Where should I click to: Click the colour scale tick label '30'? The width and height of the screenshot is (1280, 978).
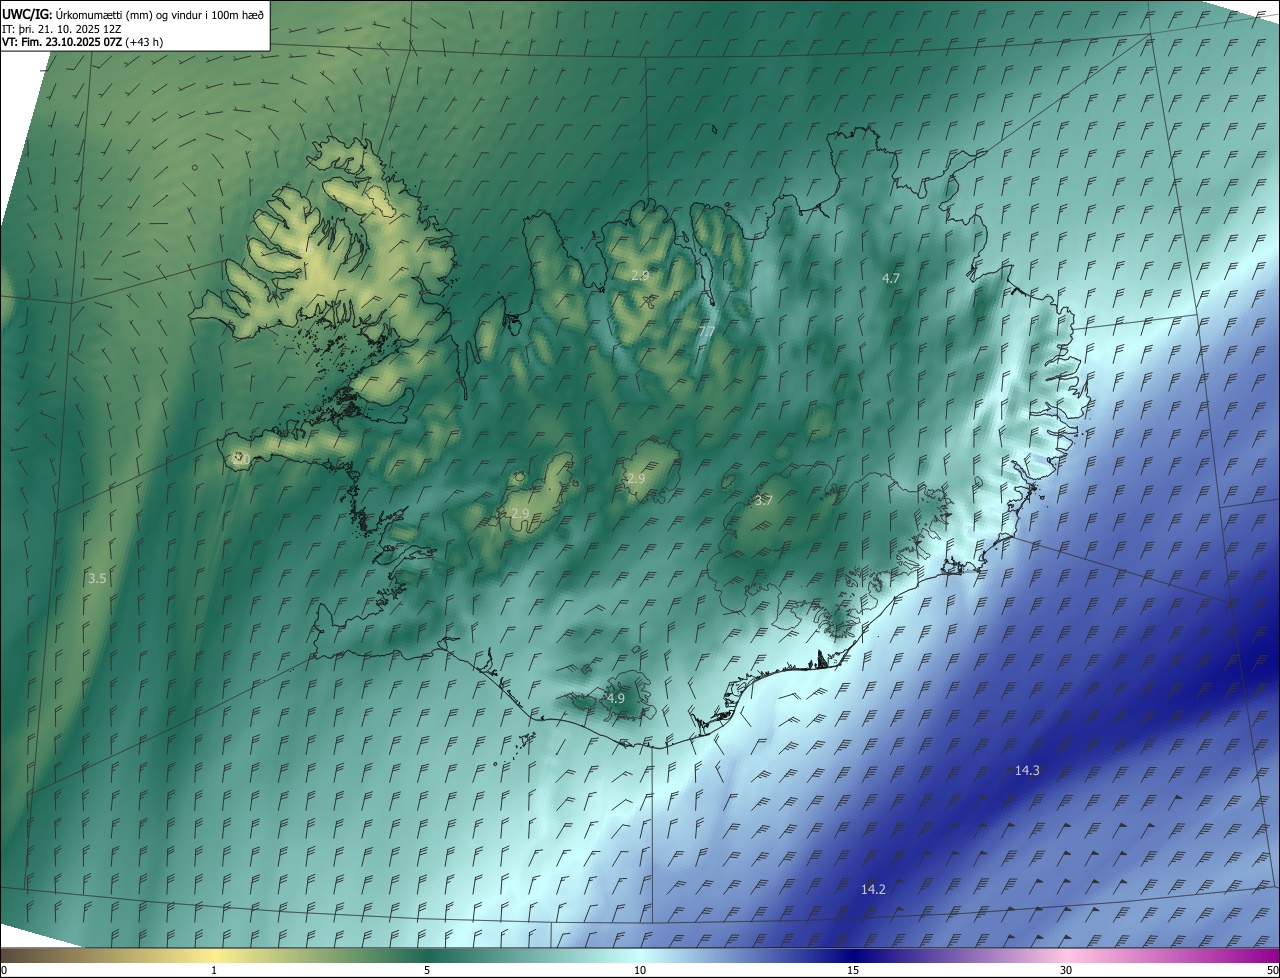(1066, 970)
